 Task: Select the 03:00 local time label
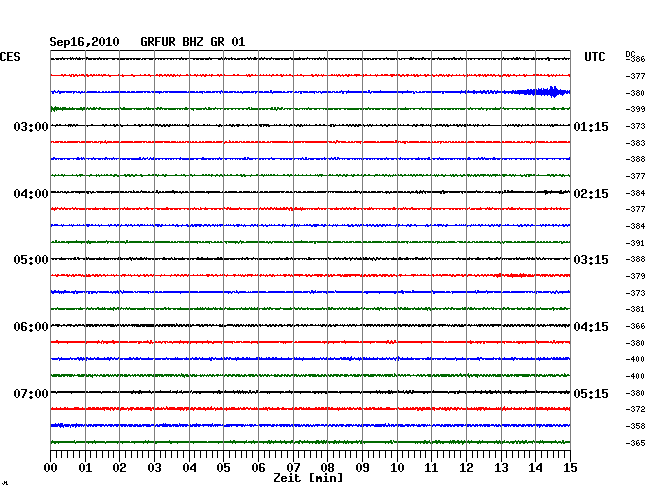pos(31,126)
